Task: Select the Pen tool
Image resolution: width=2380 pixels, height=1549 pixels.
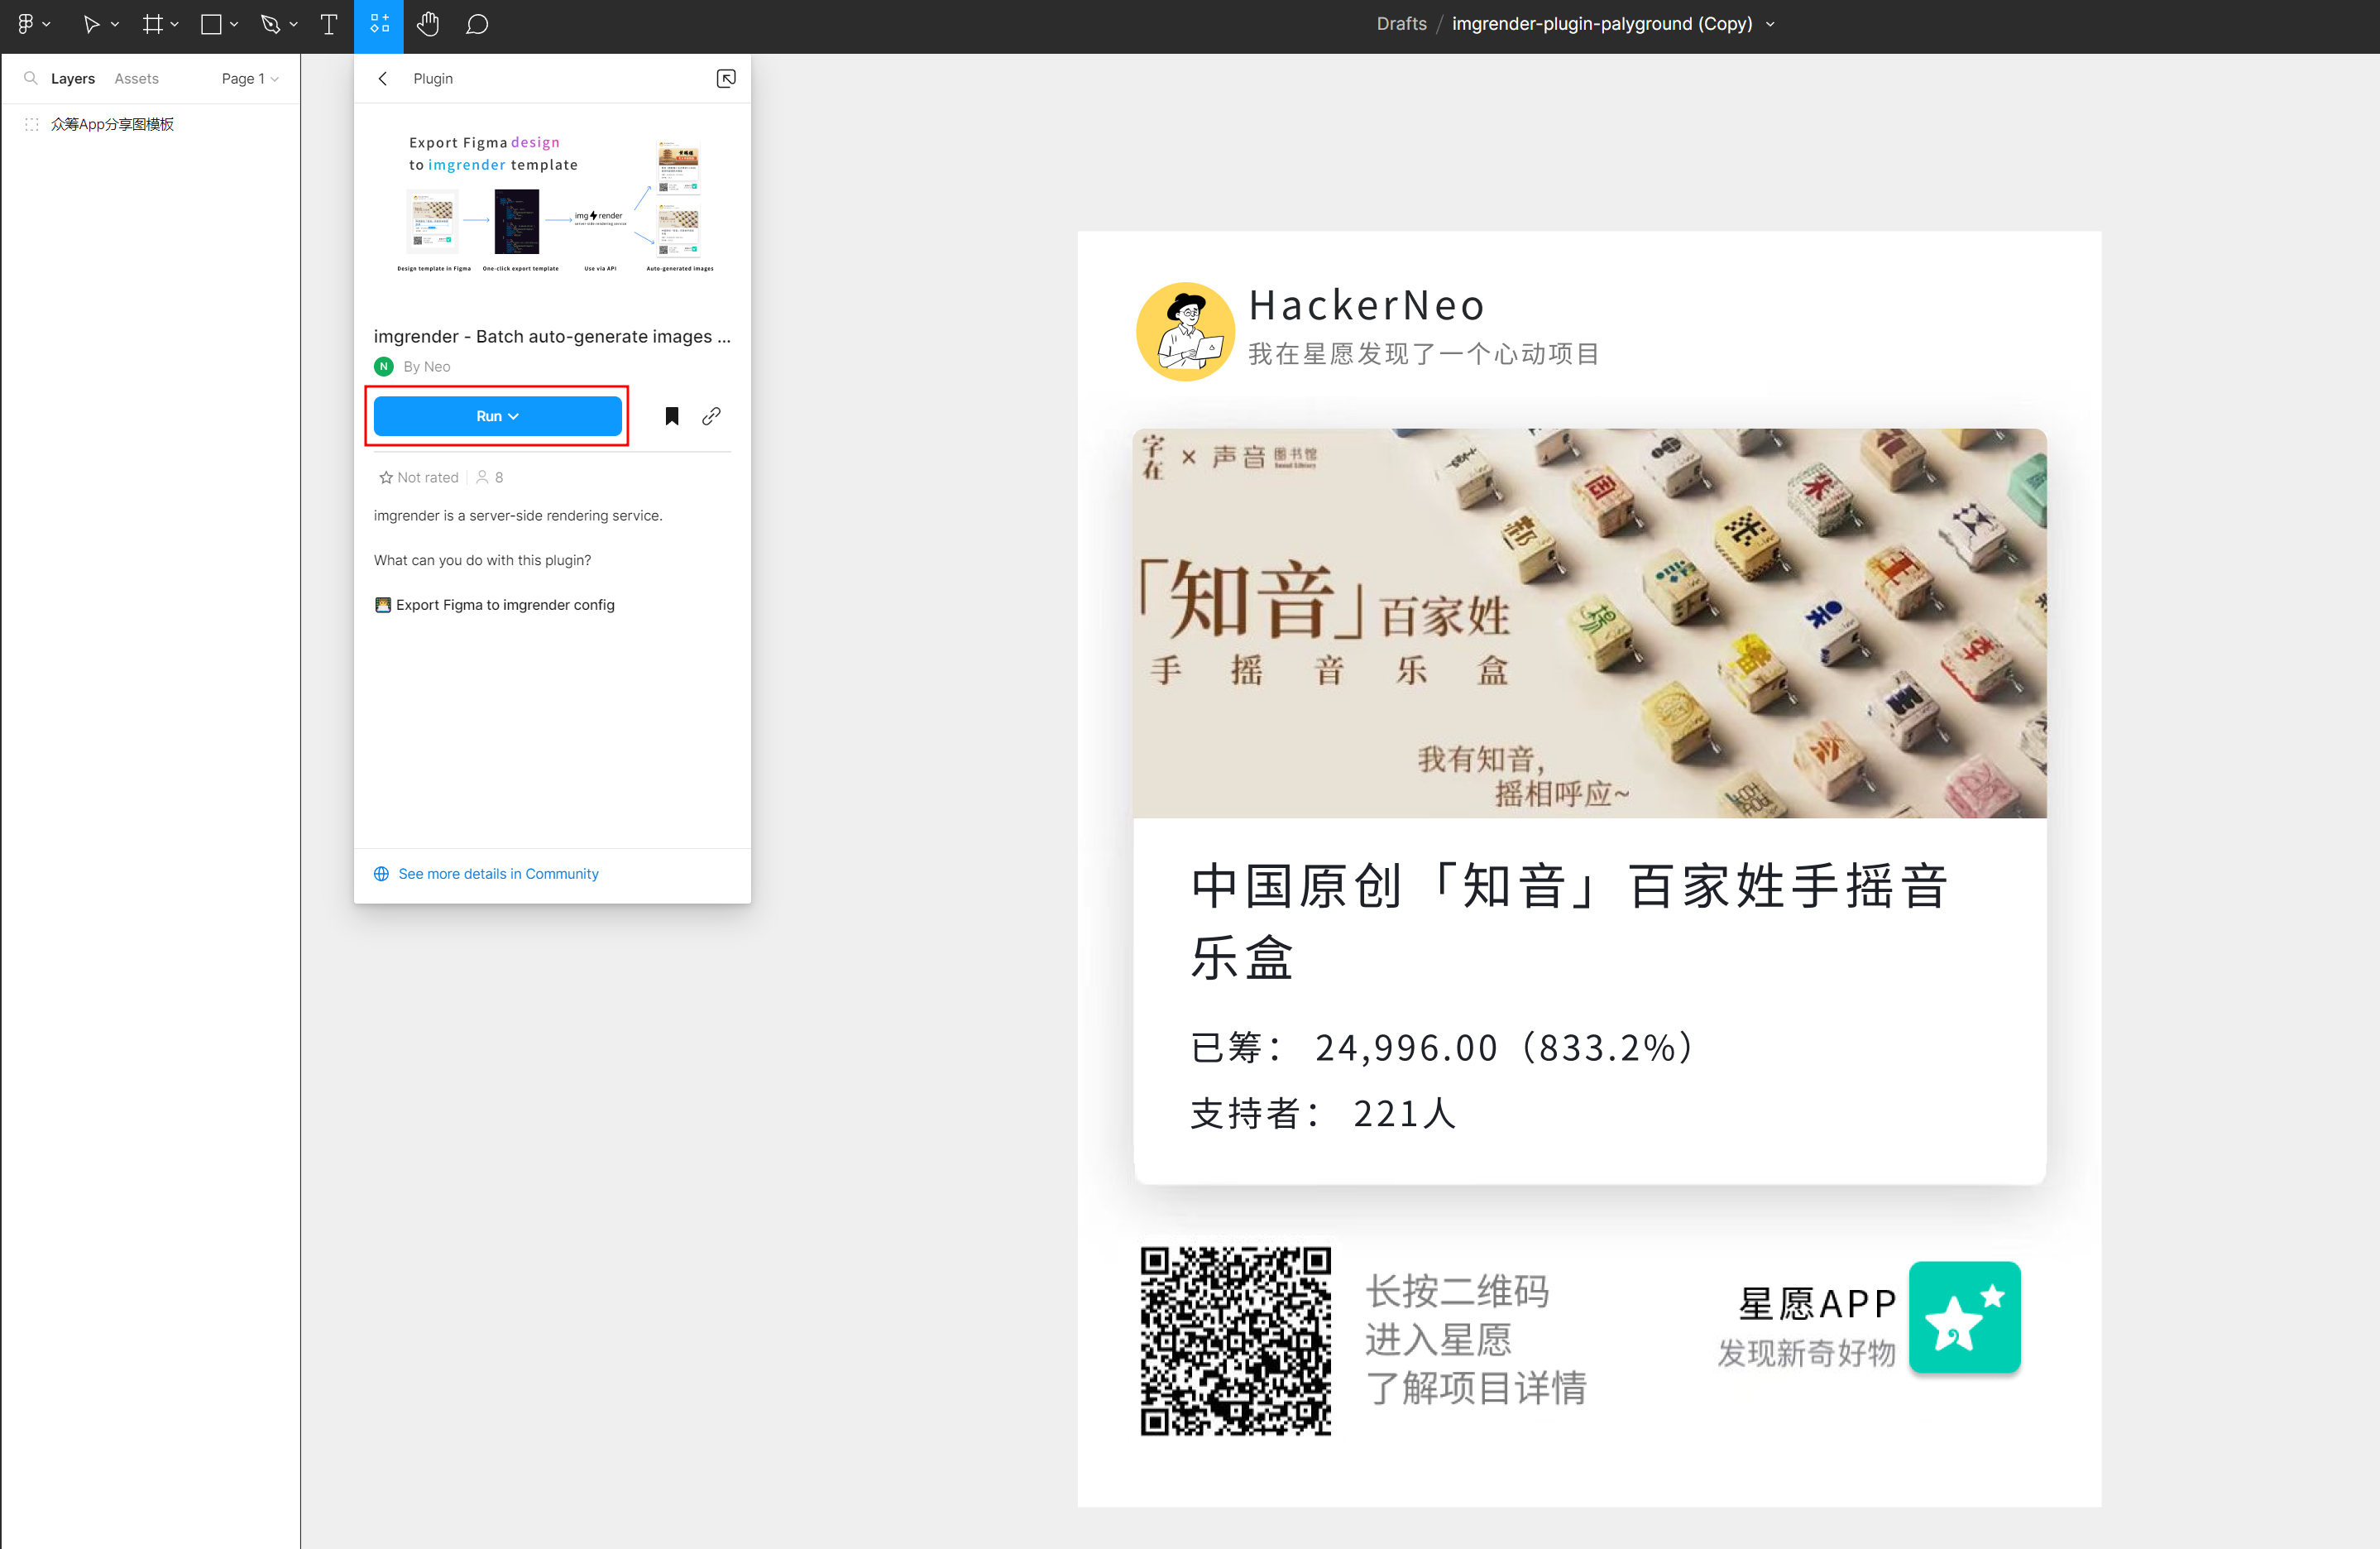Action: pos(270,24)
